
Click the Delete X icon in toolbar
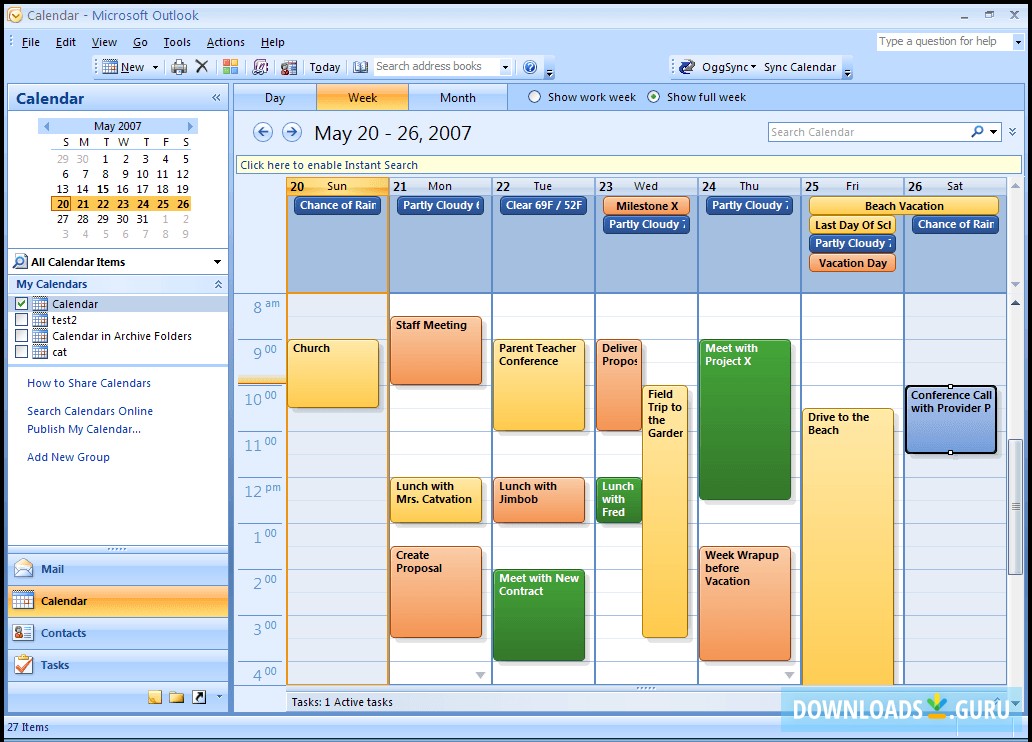[202, 66]
